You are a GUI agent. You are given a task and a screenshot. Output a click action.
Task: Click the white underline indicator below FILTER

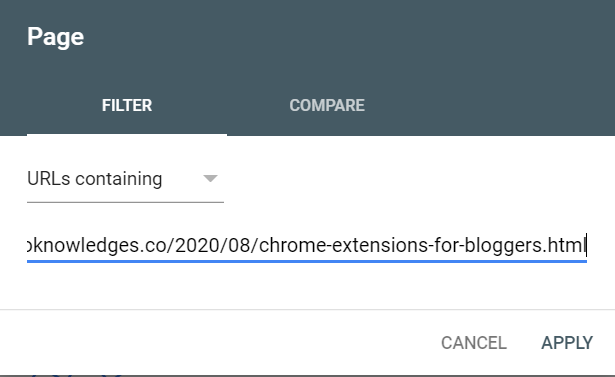[x=127, y=135]
